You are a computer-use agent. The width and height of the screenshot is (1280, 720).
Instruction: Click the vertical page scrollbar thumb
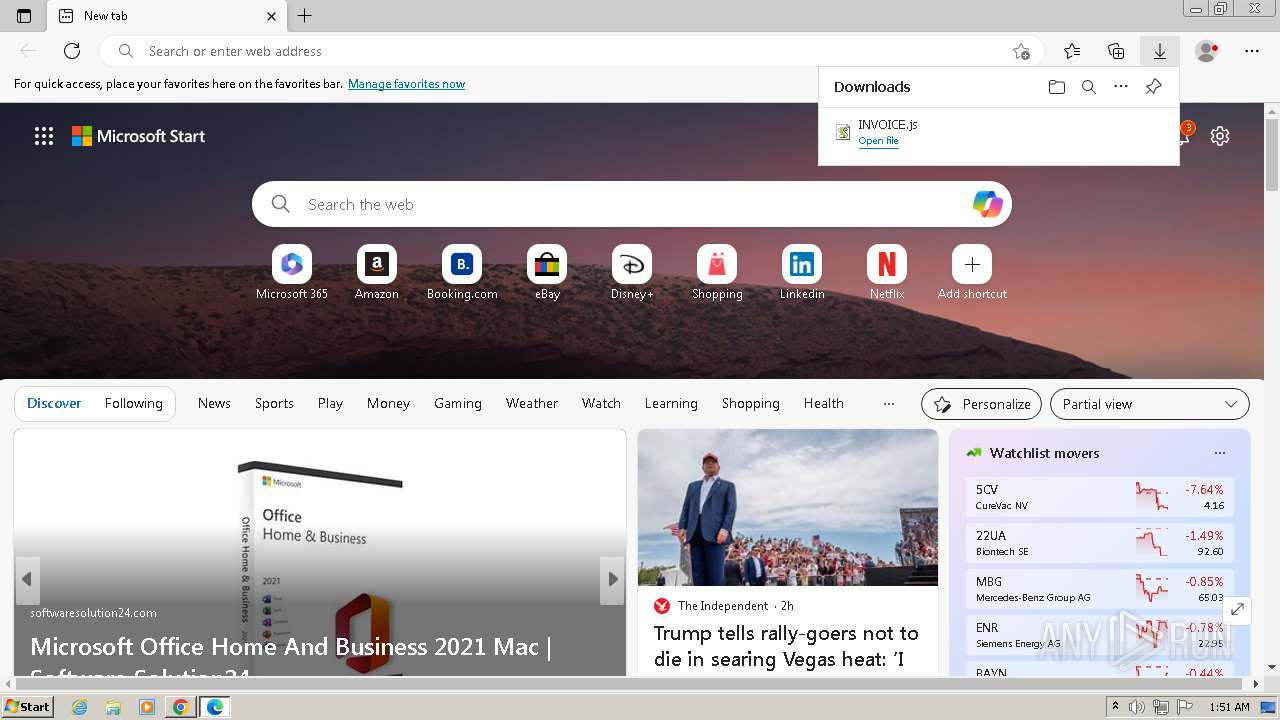point(1272,153)
